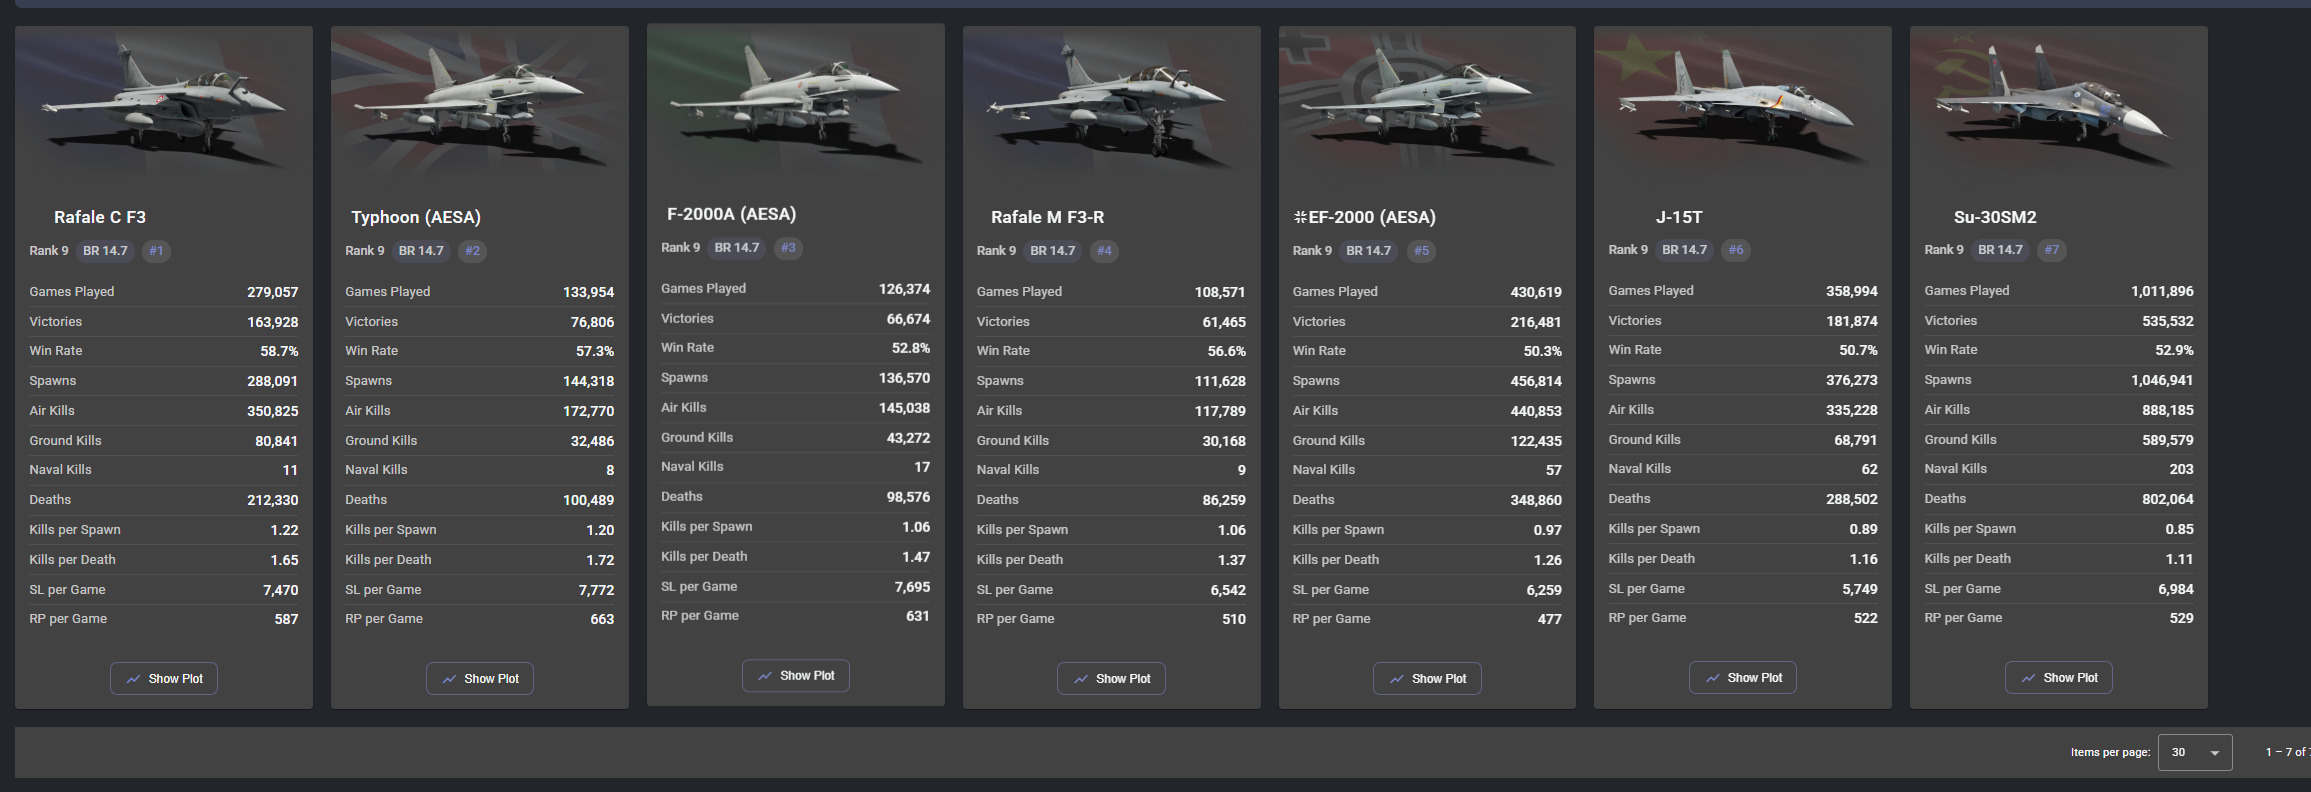Viewport: 2311px width, 792px height.
Task: Click the BR 14.7 badge on J-15T card
Action: pos(1685,250)
